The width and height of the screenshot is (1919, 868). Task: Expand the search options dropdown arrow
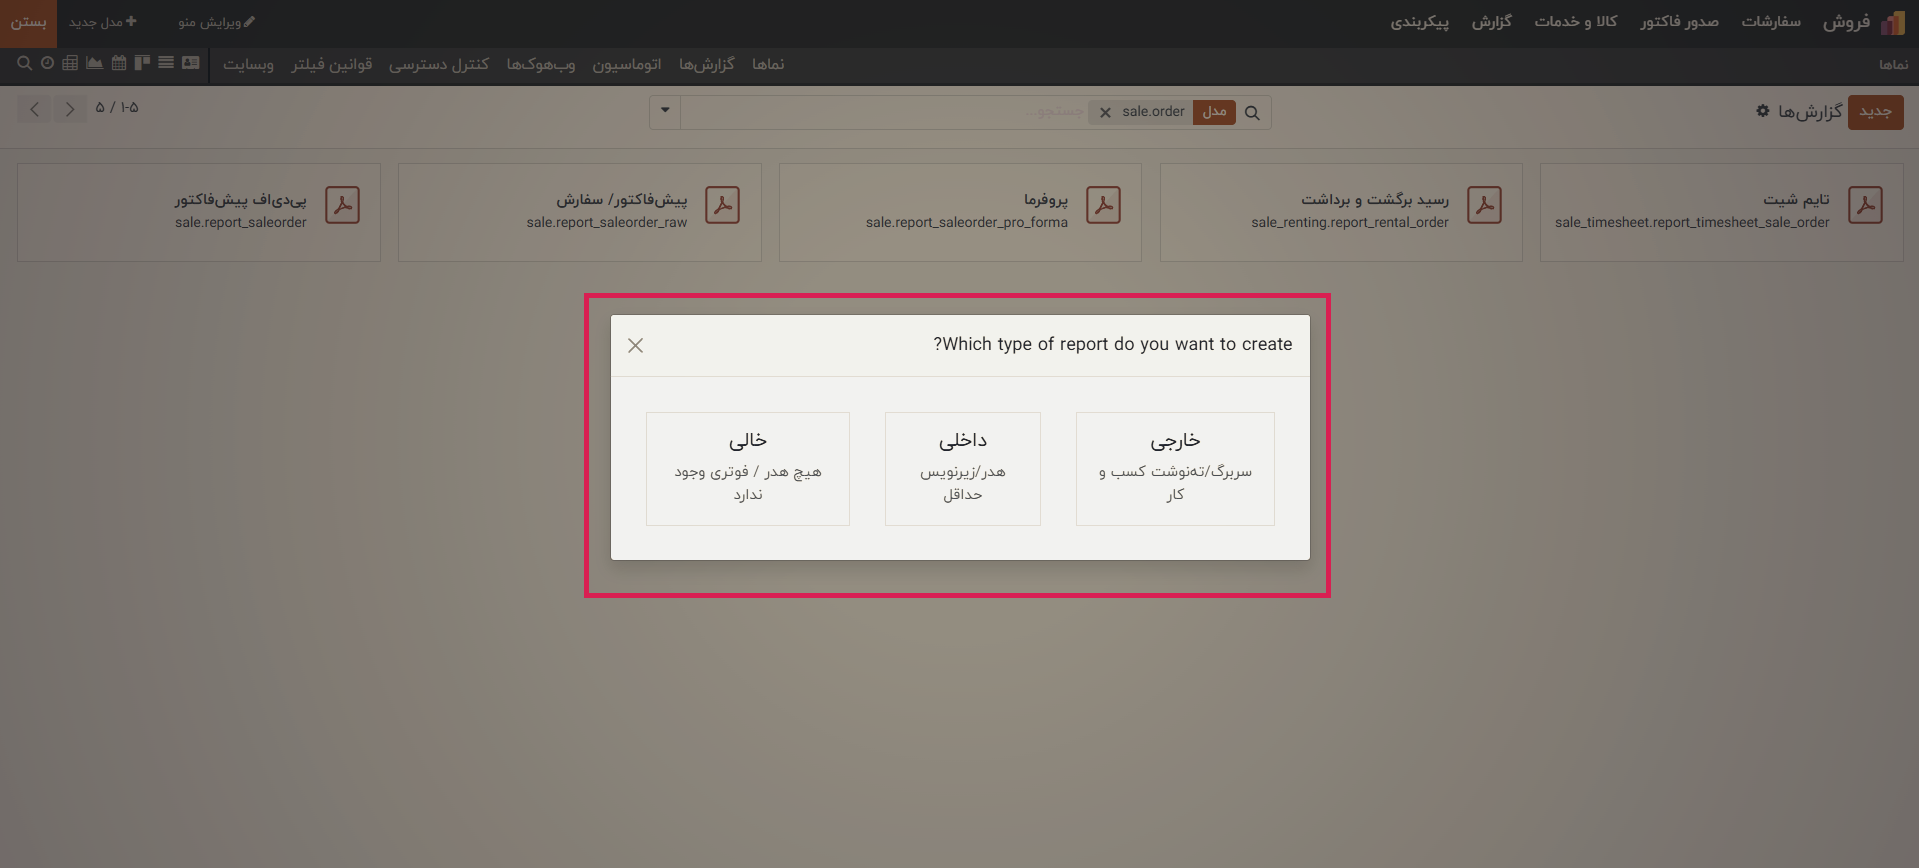pyautogui.click(x=665, y=111)
